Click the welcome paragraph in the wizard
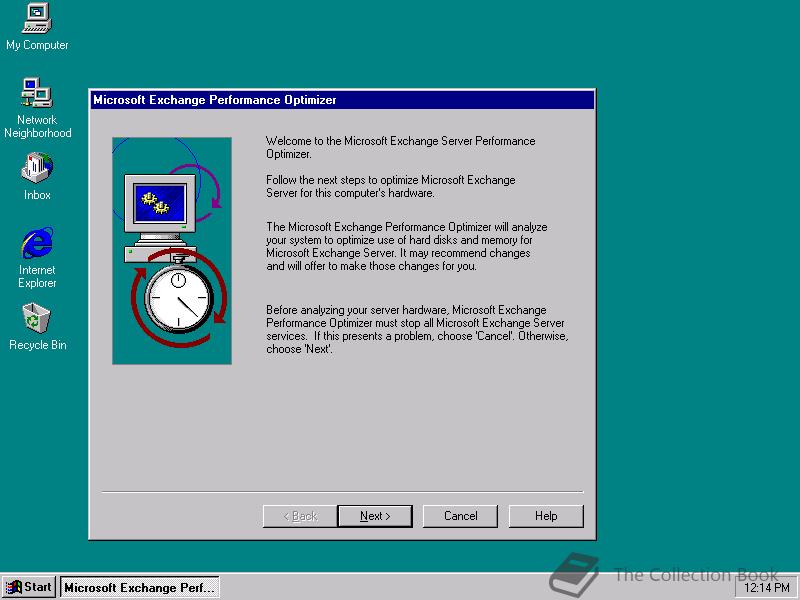Image resolution: width=800 pixels, height=600 pixels. [x=400, y=147]
